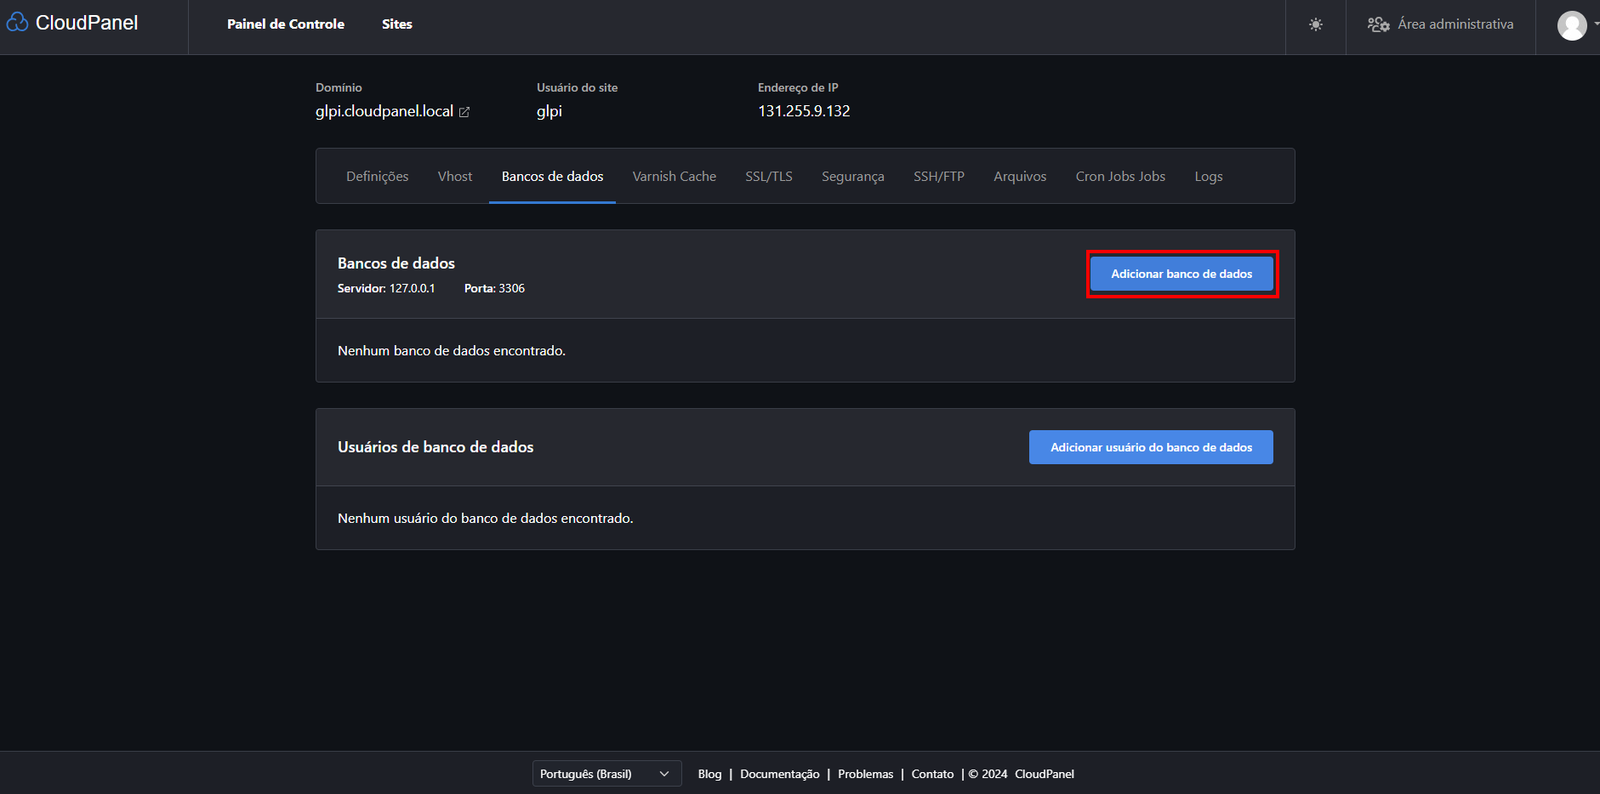Go to the Sites menu
1600x794 pixels.
click(397, 24)
